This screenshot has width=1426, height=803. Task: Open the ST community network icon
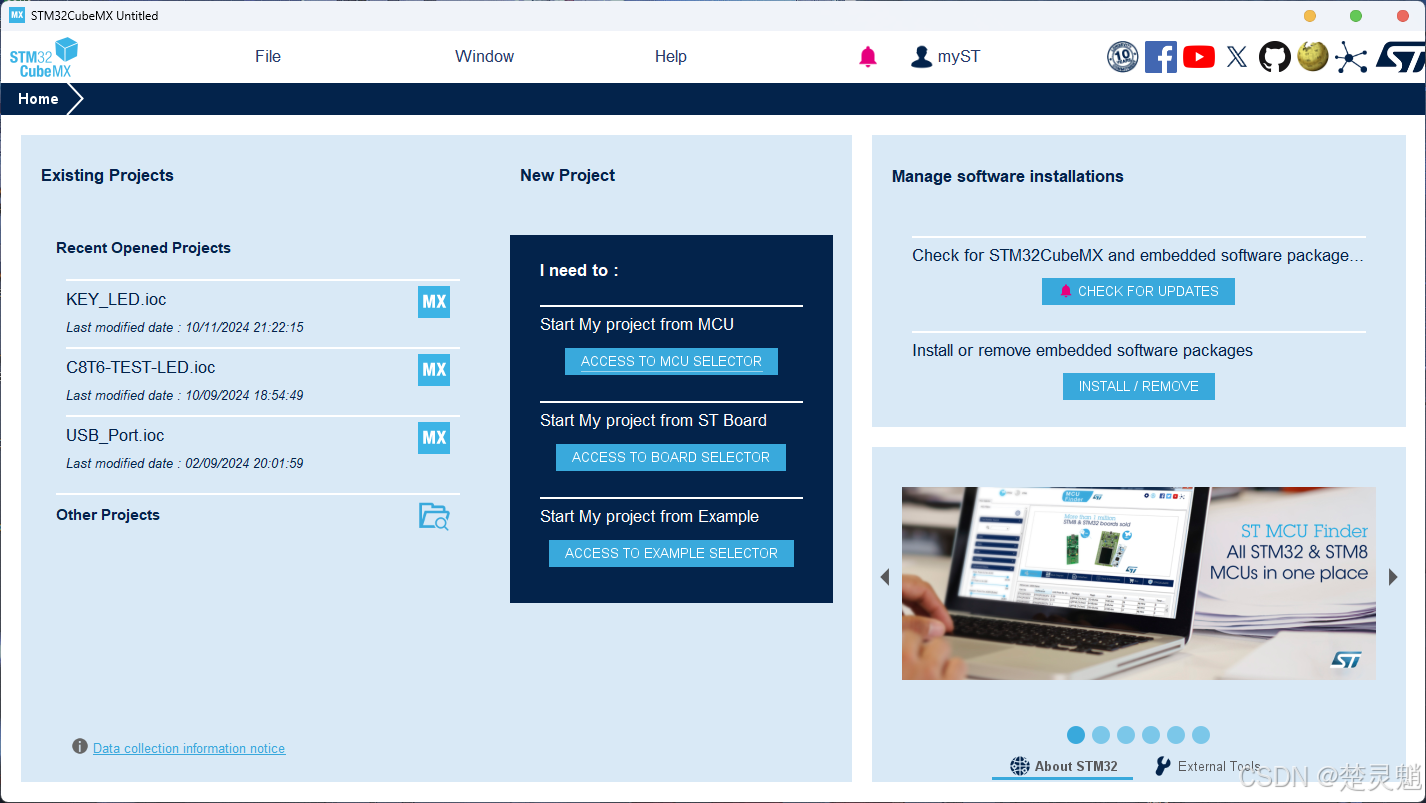coord(1351,57)
